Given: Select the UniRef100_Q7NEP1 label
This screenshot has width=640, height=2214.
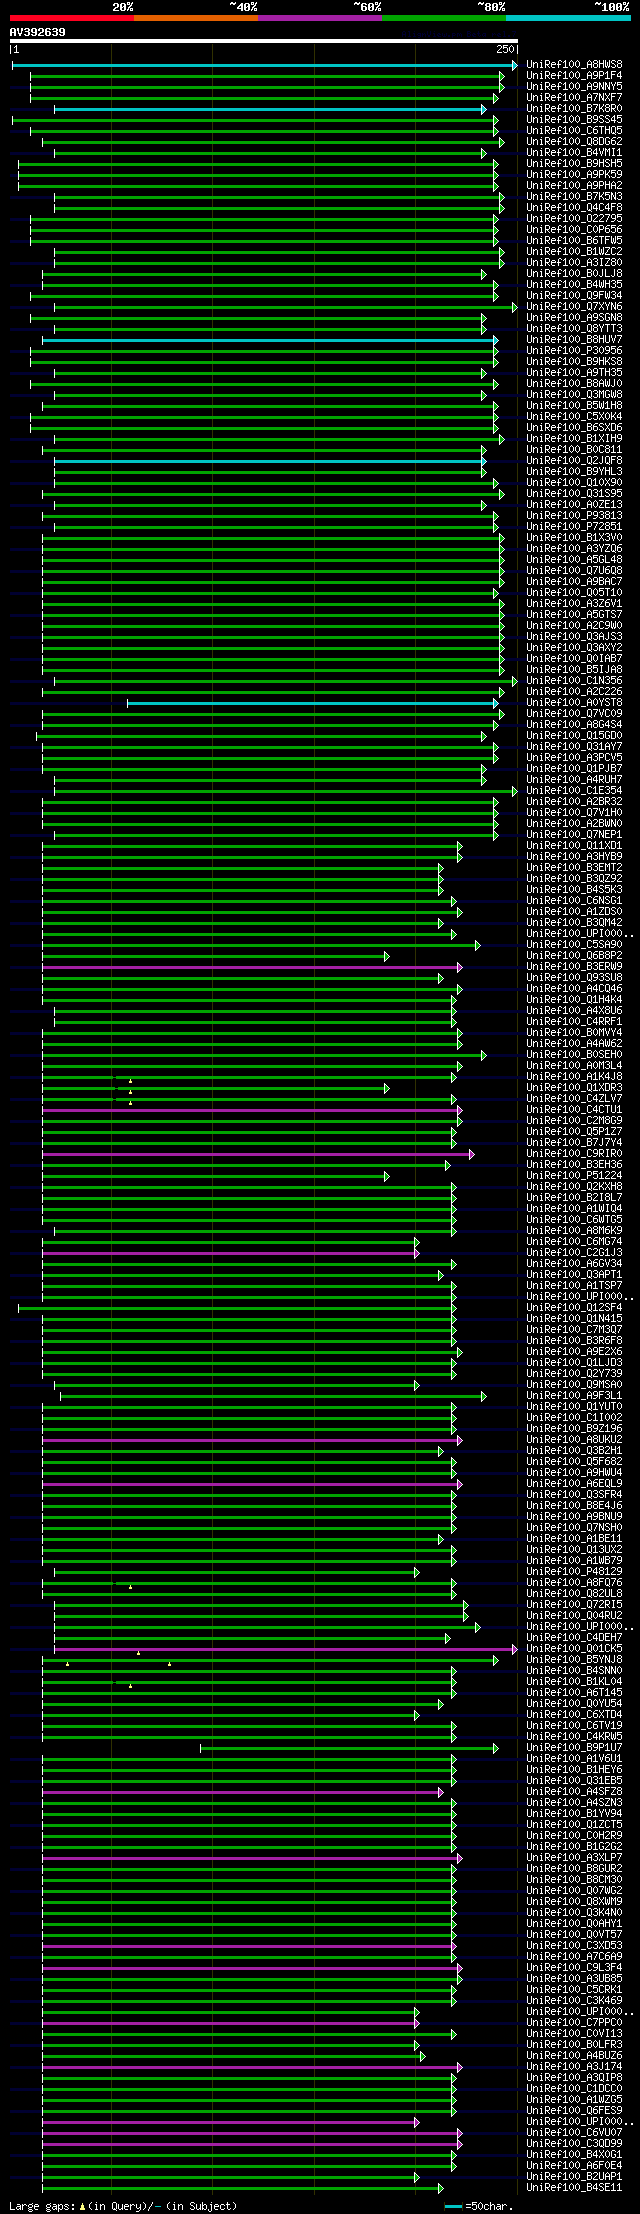Looking at the screenshot, I should (x=574, y=835).
